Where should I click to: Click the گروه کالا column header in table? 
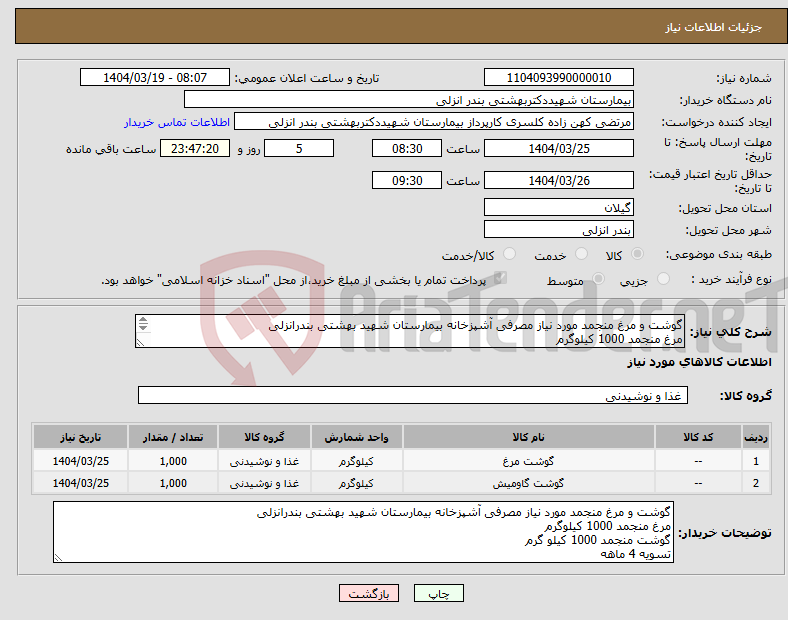264,437
